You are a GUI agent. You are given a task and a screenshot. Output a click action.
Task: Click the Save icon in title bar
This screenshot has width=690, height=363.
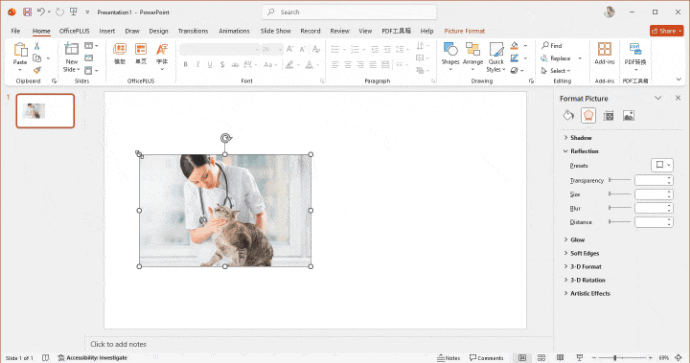(27, 12)
